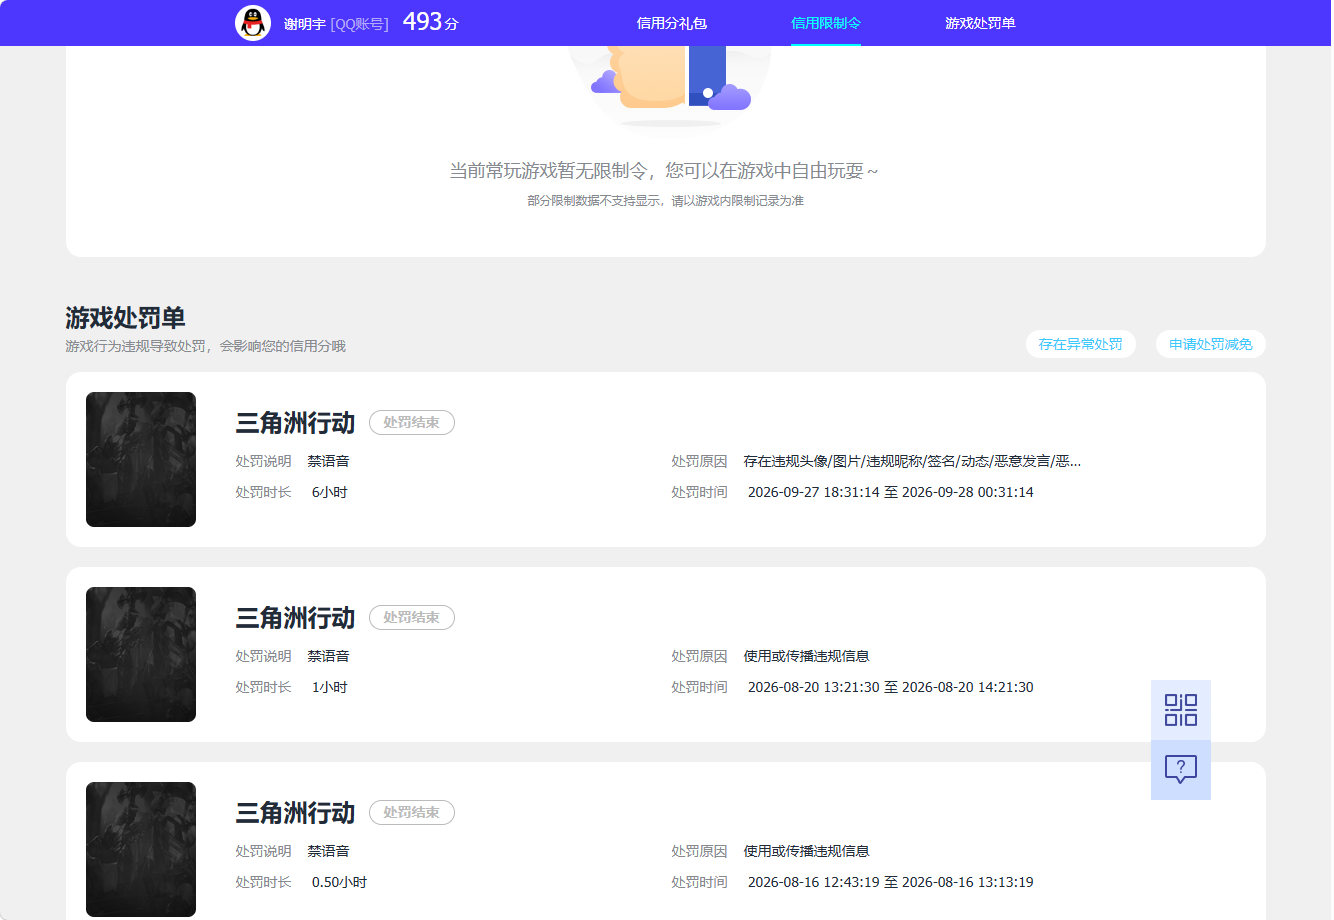
Task: Click the [QQ账号] label in header
Action: click(x=360, y=24)
